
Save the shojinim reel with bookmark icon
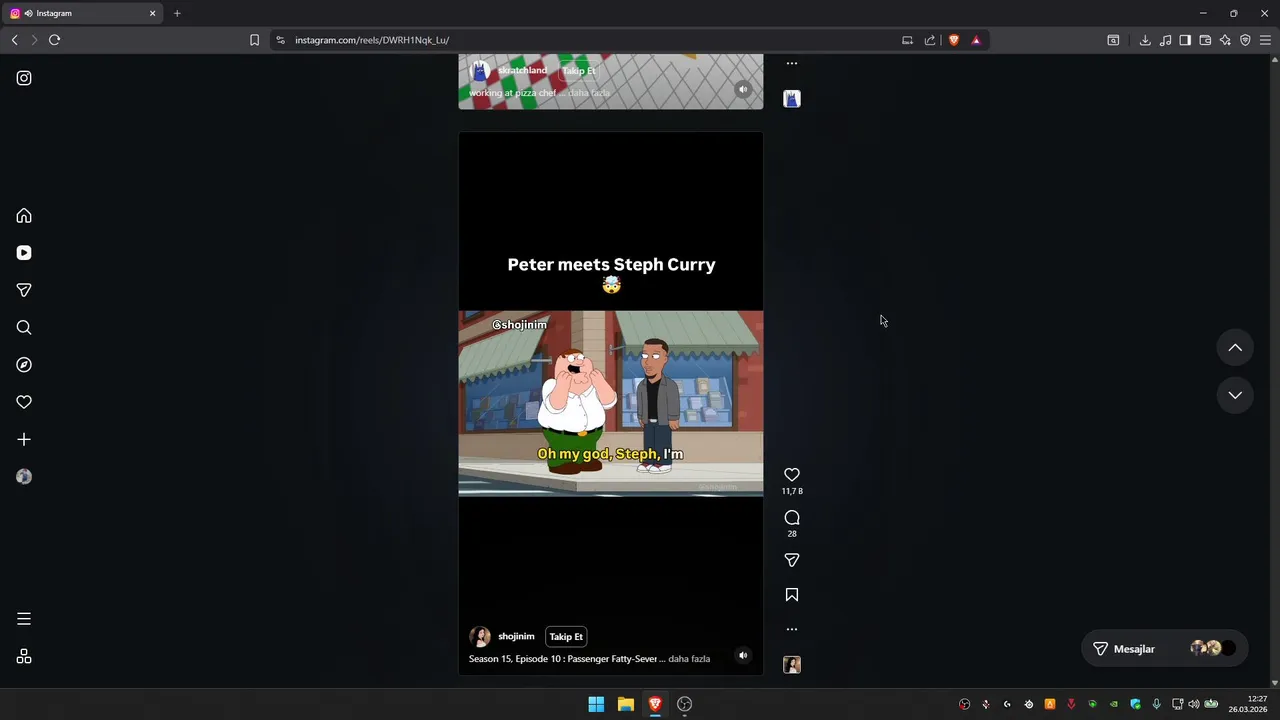coord(792,595)
